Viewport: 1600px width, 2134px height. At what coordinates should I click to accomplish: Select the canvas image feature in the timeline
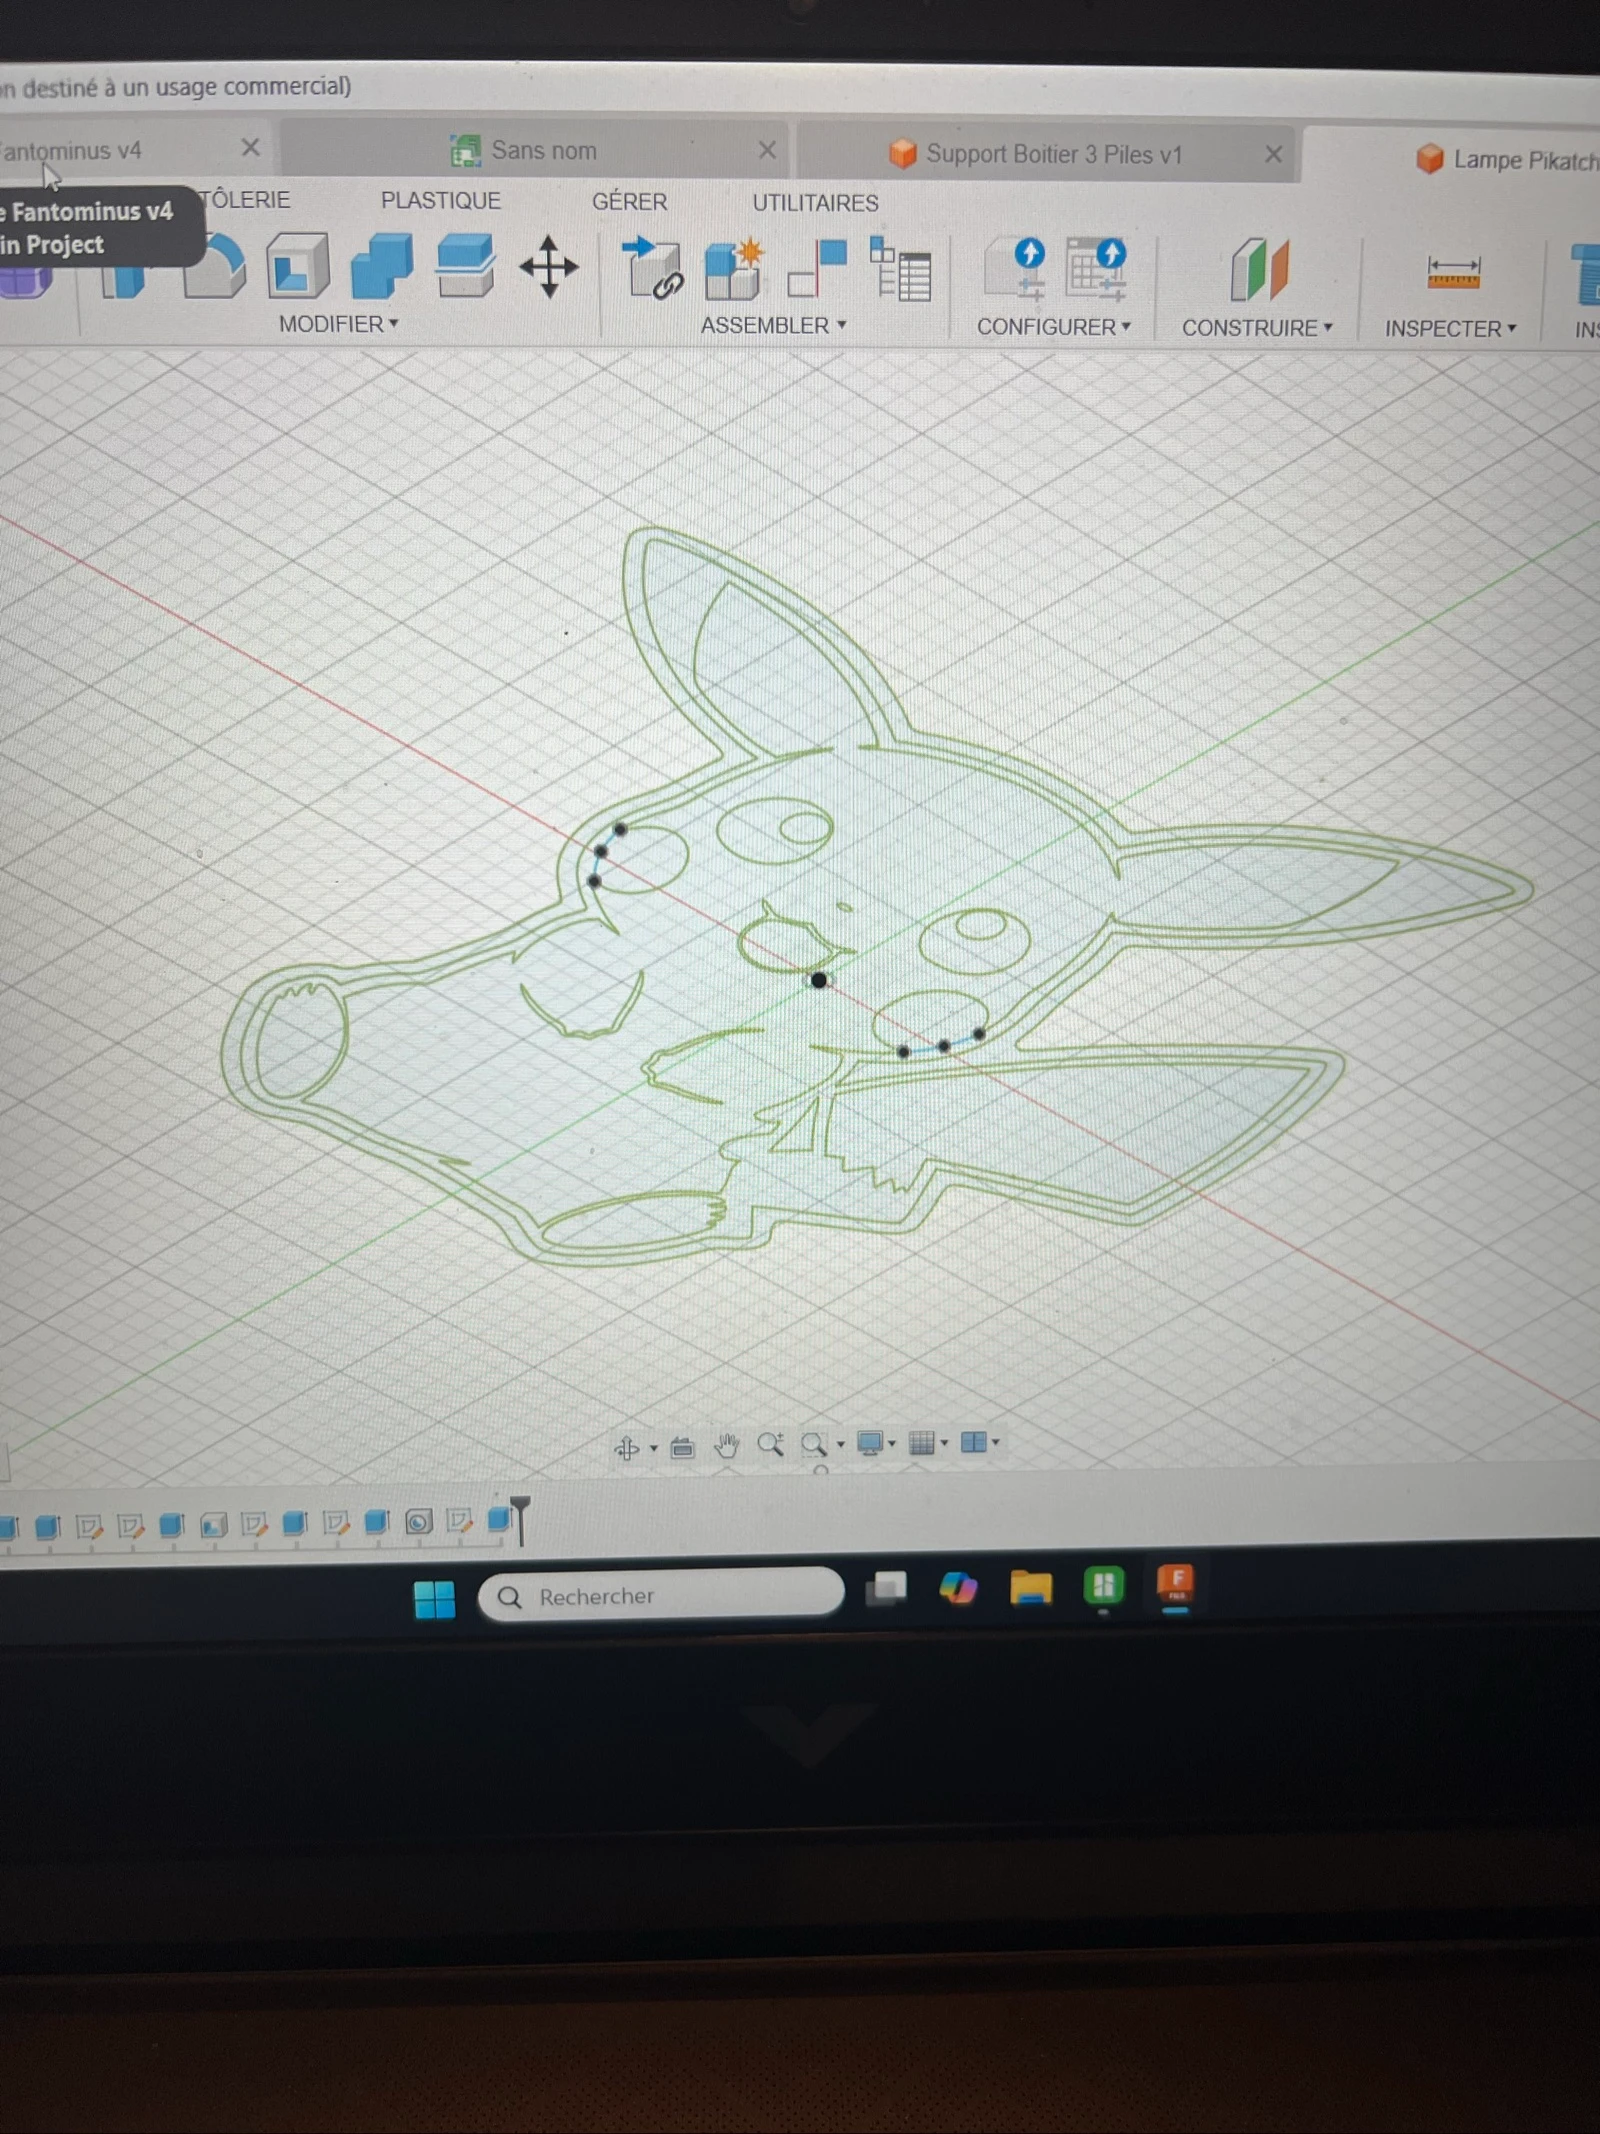tap(213, 1524)
